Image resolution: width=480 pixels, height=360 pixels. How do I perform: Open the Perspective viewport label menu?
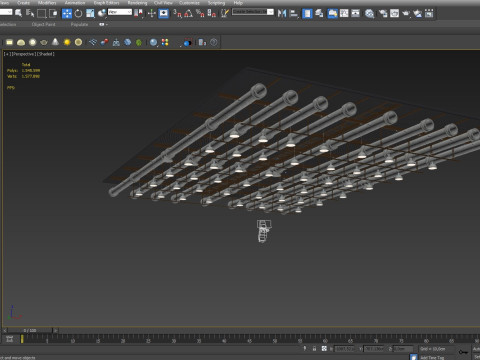(24, 54)
